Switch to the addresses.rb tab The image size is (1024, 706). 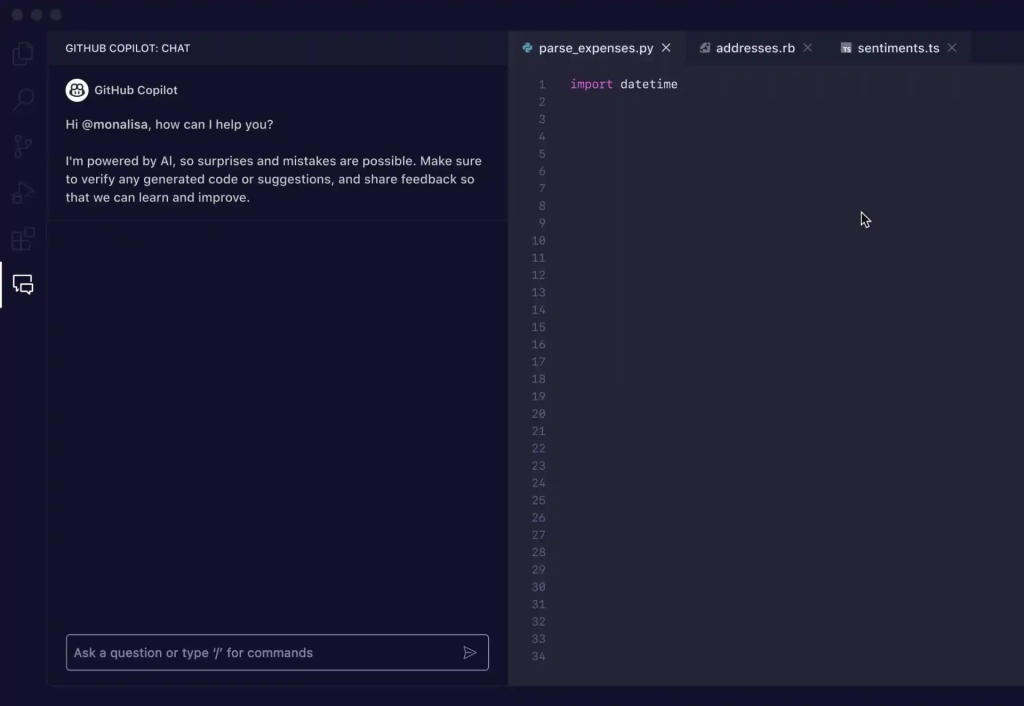tap(755, 48)
